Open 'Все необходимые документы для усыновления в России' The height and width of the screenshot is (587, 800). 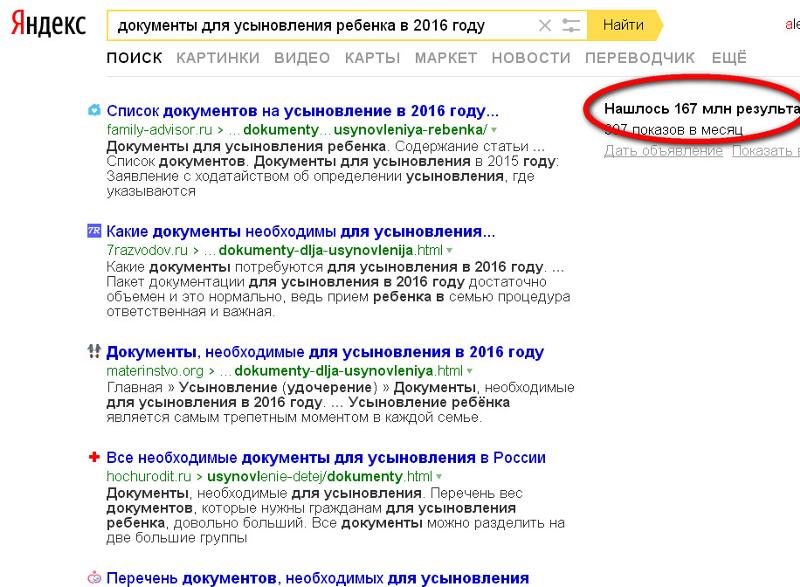[x=326, y=458]
